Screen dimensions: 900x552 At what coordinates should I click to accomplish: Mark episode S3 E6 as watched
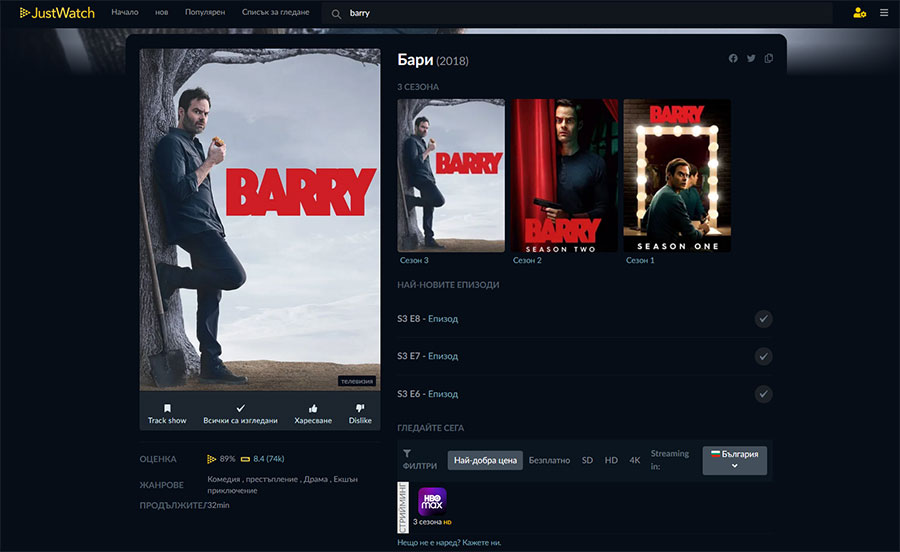[x=763, y=393]
